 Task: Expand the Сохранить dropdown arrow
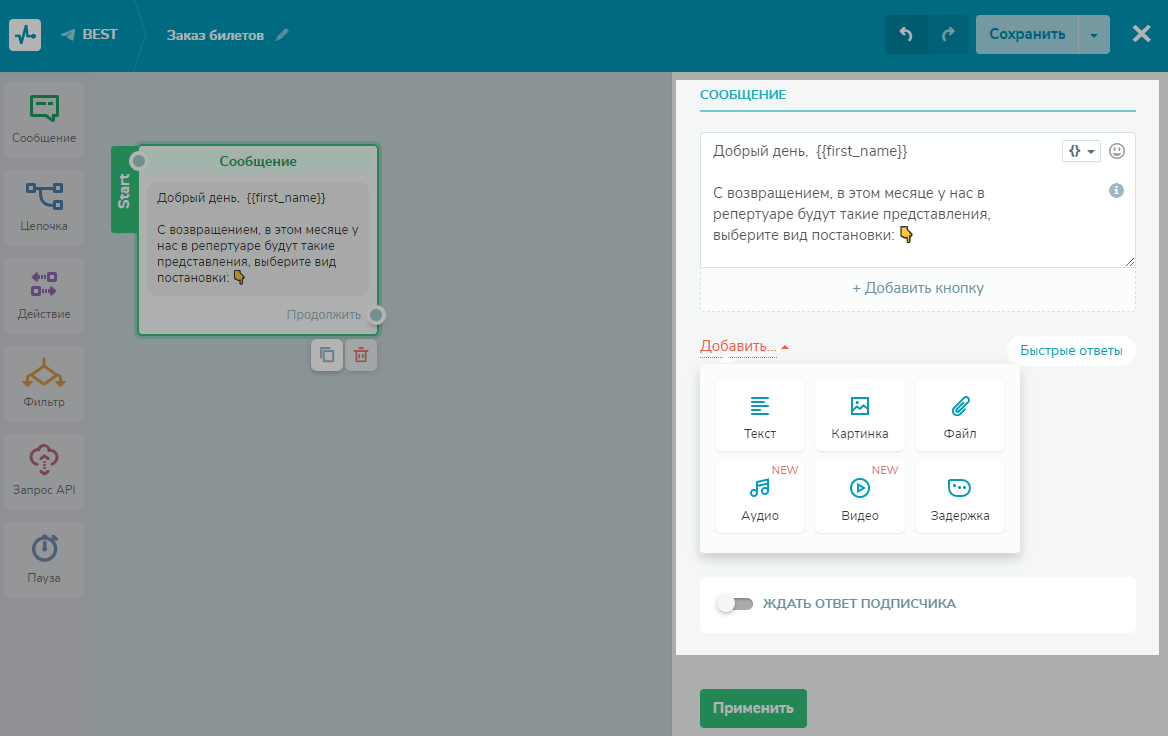(x=1094, y=35)
